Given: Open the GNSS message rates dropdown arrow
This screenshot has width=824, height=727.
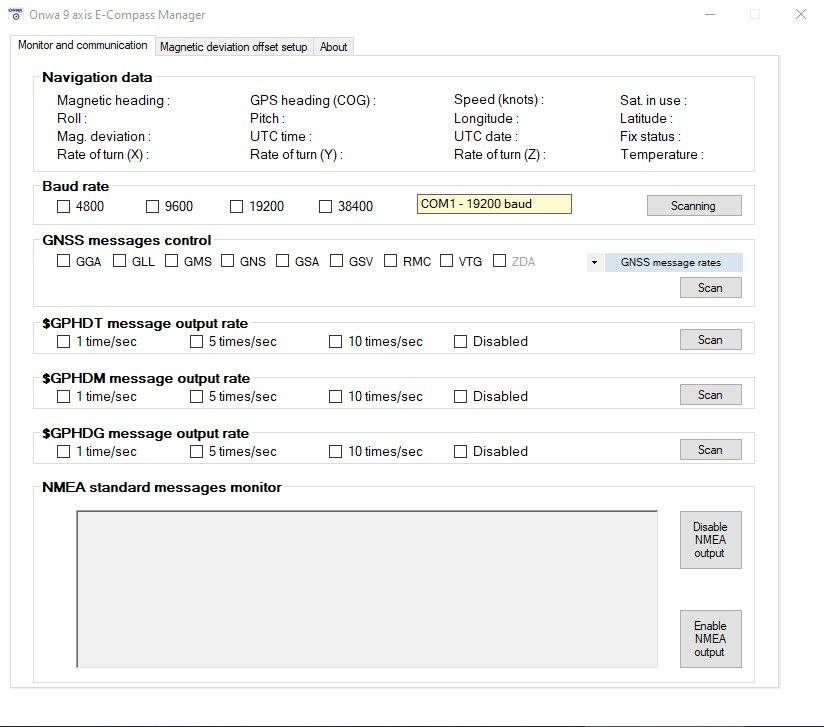Looking at the screenshot, I should pyautogui.click(x=594, y=262).
